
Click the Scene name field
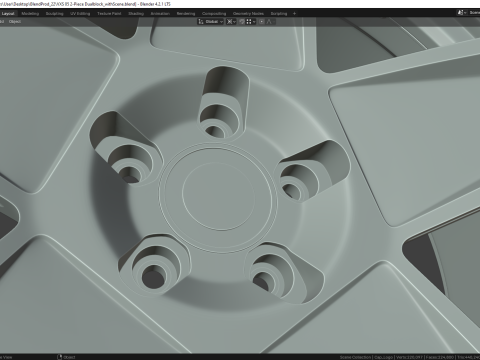tap(474, 13)
